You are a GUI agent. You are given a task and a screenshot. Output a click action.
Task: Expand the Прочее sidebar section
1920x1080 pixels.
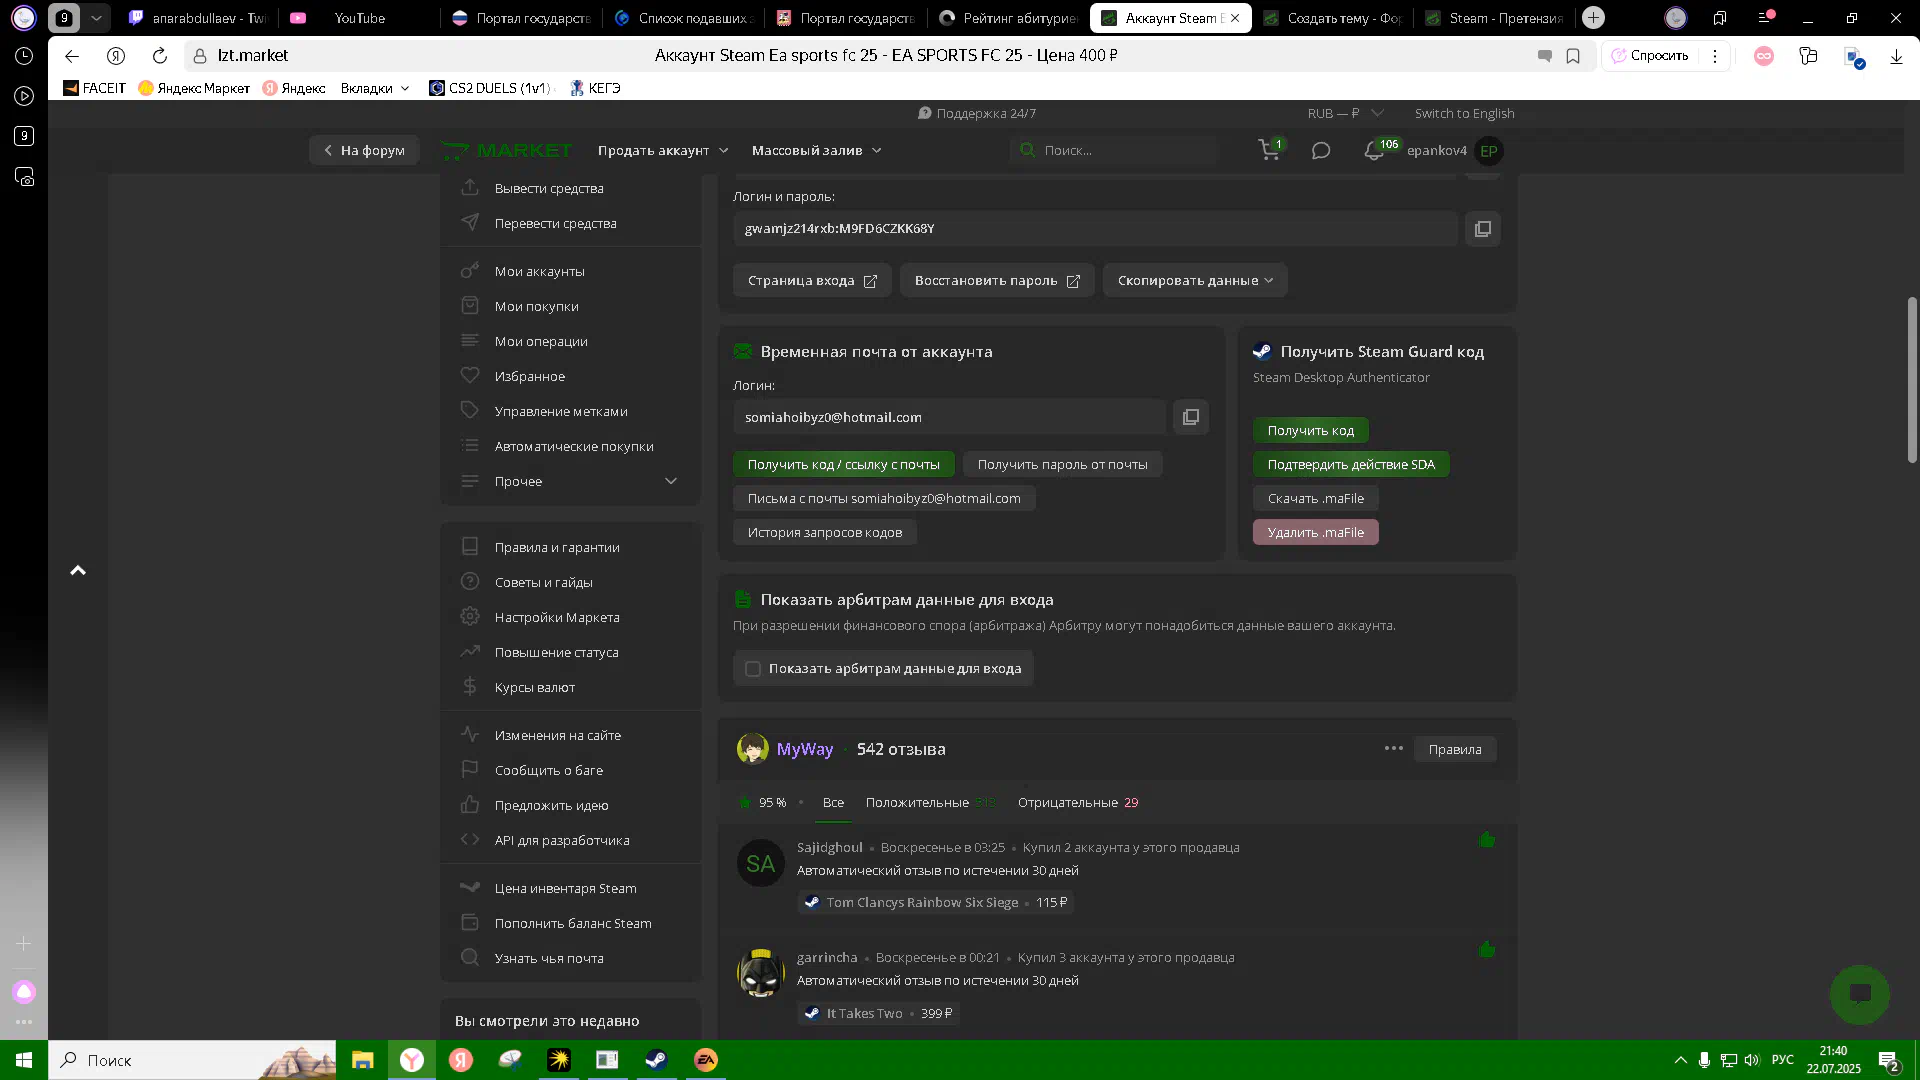point(570,481)
